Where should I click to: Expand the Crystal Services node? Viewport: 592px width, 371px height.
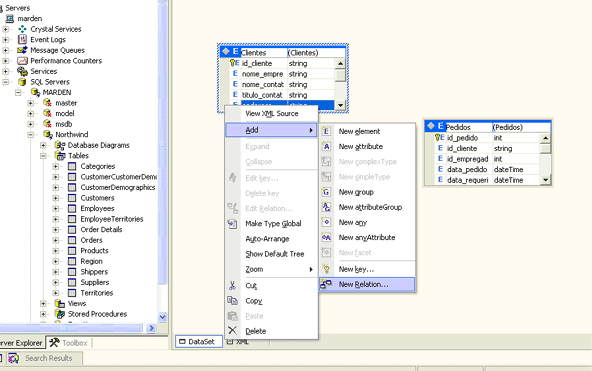pyautogui.click(x=5, y=29)
